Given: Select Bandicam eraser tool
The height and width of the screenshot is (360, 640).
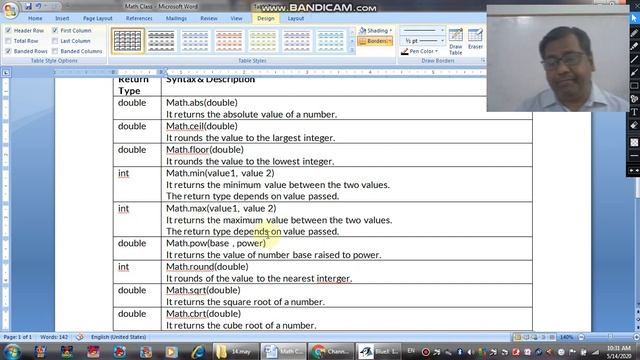Looking at the screenshot, I should tap(634, 125).
